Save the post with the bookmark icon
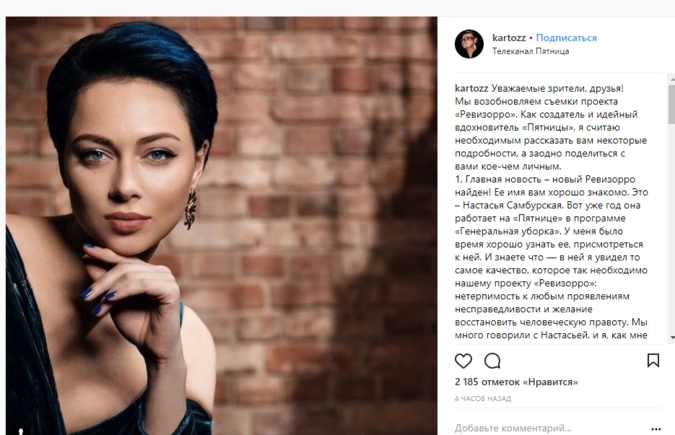This screenshot has width=675, height=435. click(653, 360)
